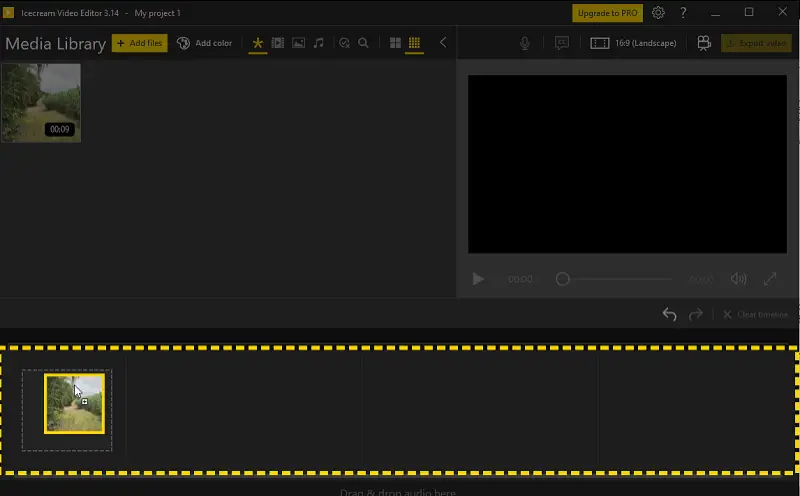Click the Upgrade to PRO button

click(x=607, y=13)
